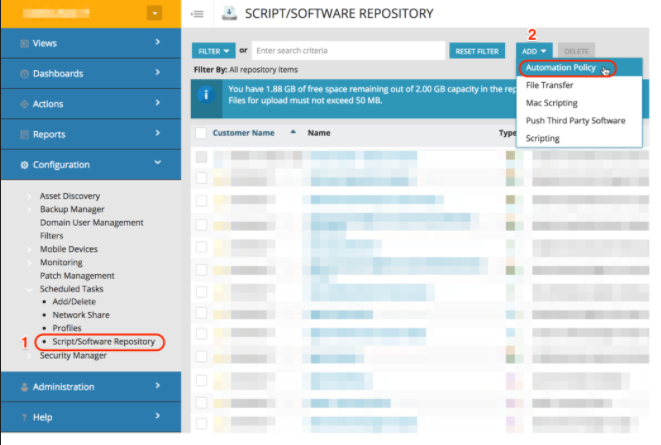The width and height of the screenshot is (661, 445).
Task: Open the FILTER dropdown
Action: tap(213, 50)
